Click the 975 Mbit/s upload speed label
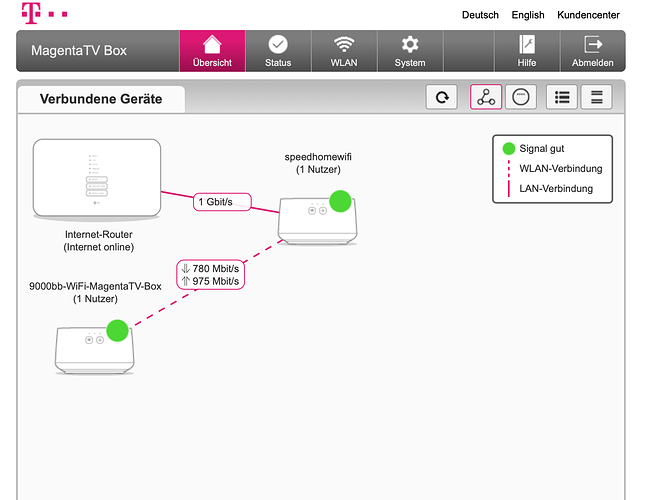 pyautogui.click(x=210, y=281)
